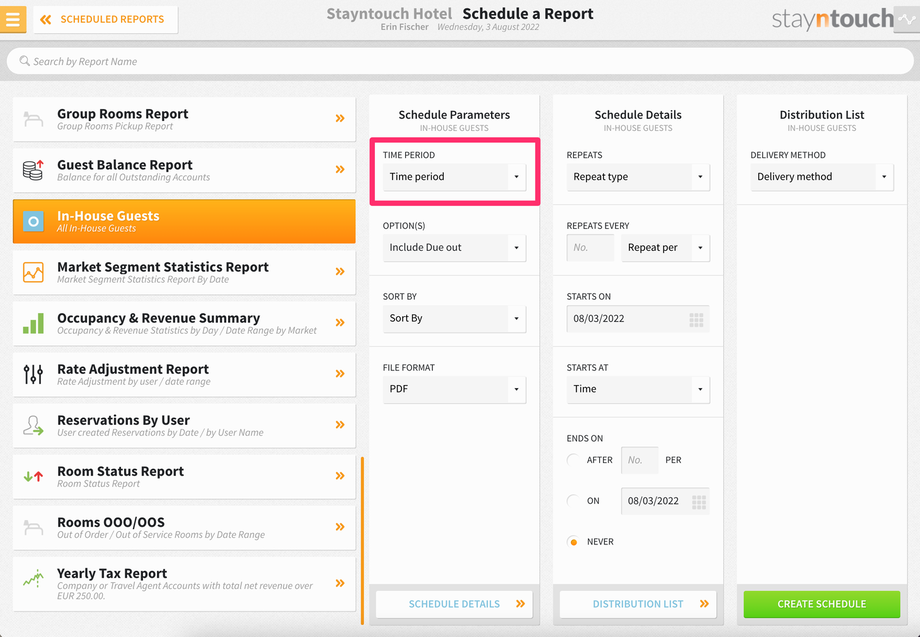
Task: Select the Occupancy & Revenue Summary title
Action: coord(158,318)
